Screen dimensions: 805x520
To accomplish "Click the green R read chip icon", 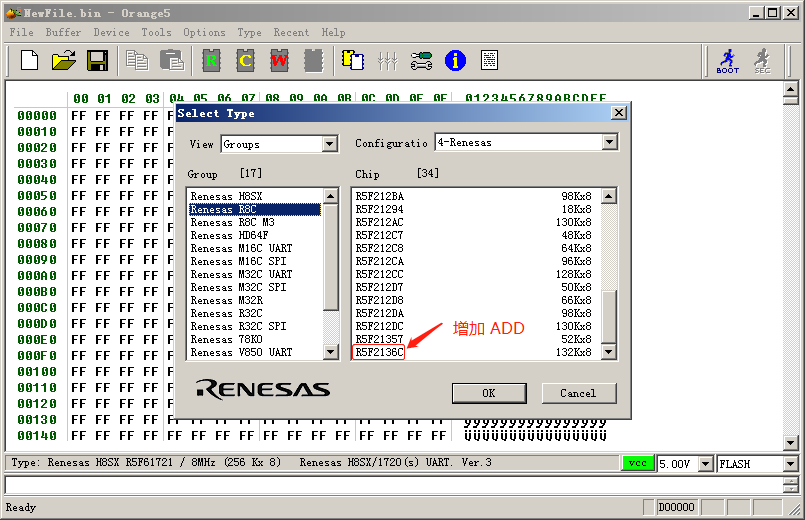I will [x=211, y=61].
